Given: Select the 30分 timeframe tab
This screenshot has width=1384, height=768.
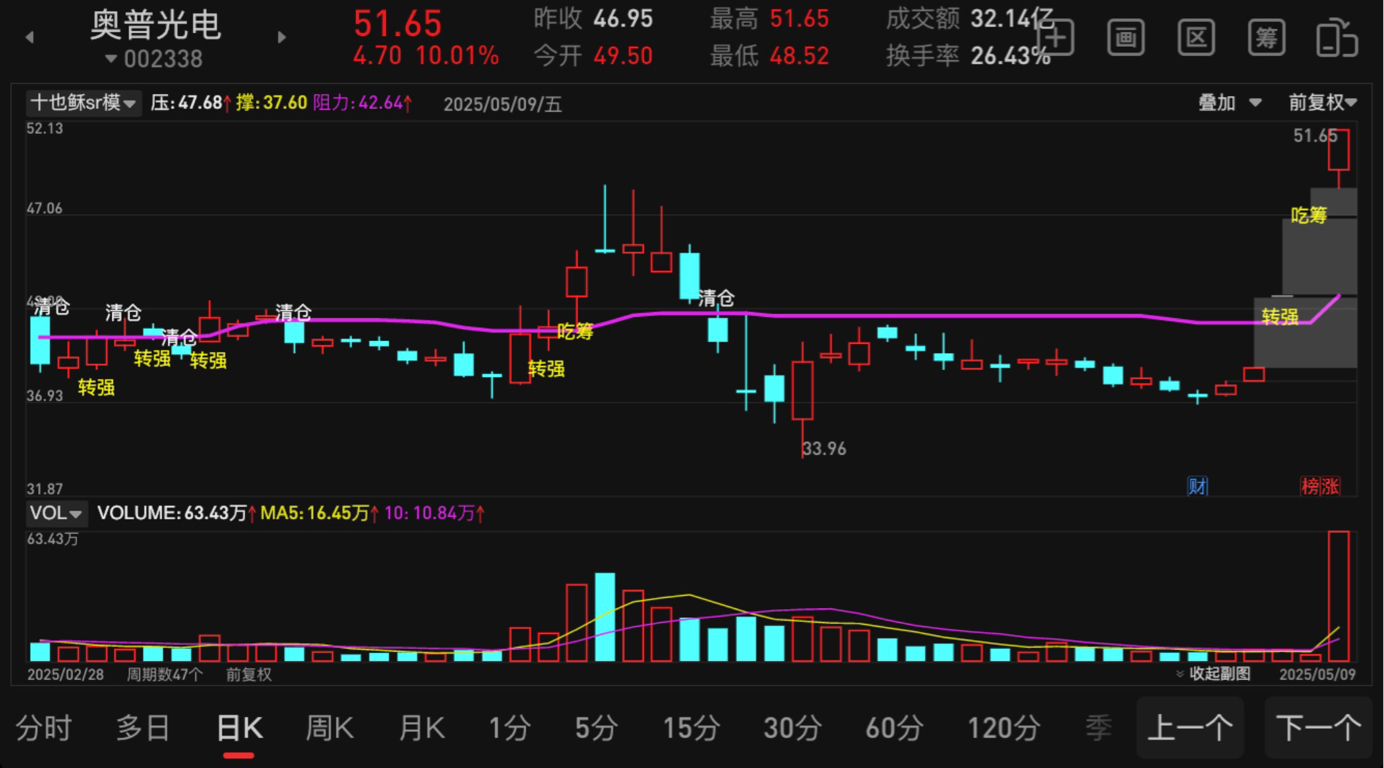Looking at the screenshot, I should click(792, 728).
